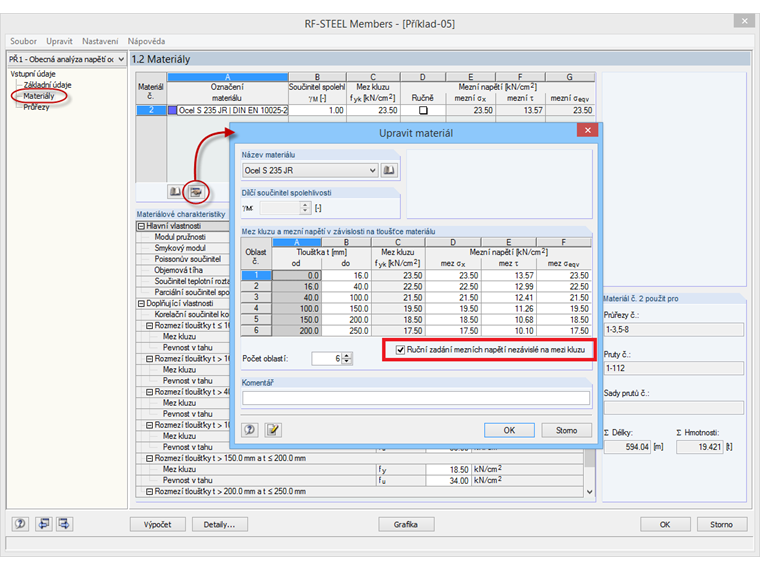The image size is (760, 570).
Task: Click the Komentář input field
Action: point(416,398)
